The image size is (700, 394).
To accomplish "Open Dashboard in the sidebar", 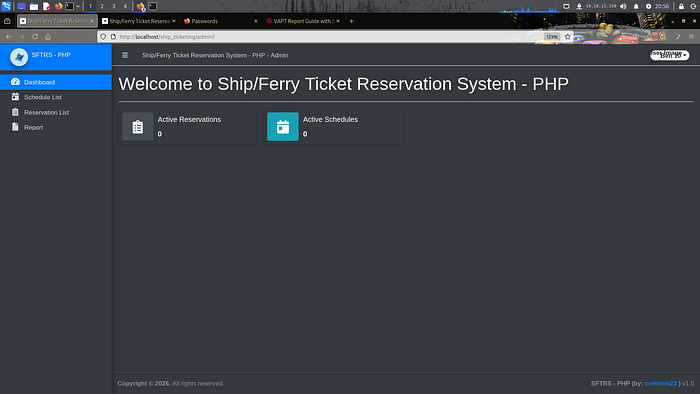I will point(56,82).
